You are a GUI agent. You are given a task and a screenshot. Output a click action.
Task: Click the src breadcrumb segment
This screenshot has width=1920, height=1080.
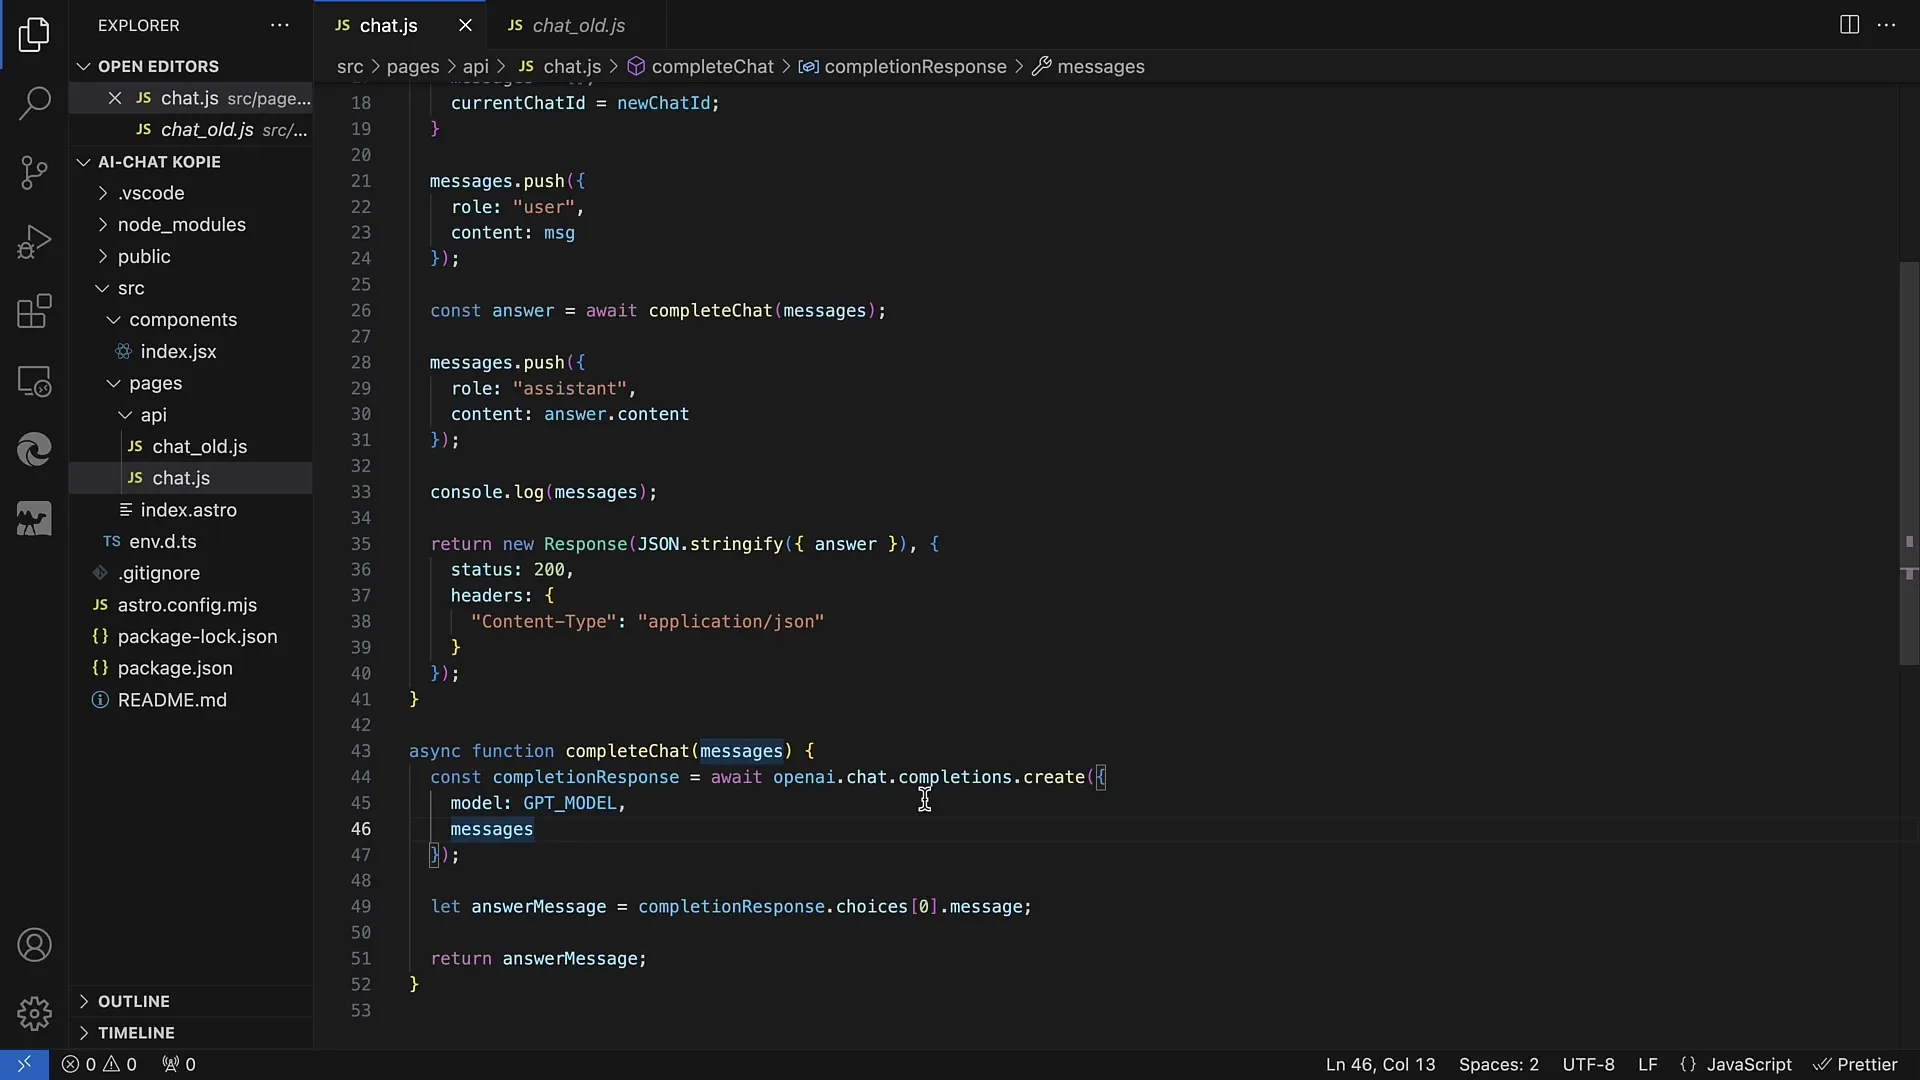coord(350,67)
